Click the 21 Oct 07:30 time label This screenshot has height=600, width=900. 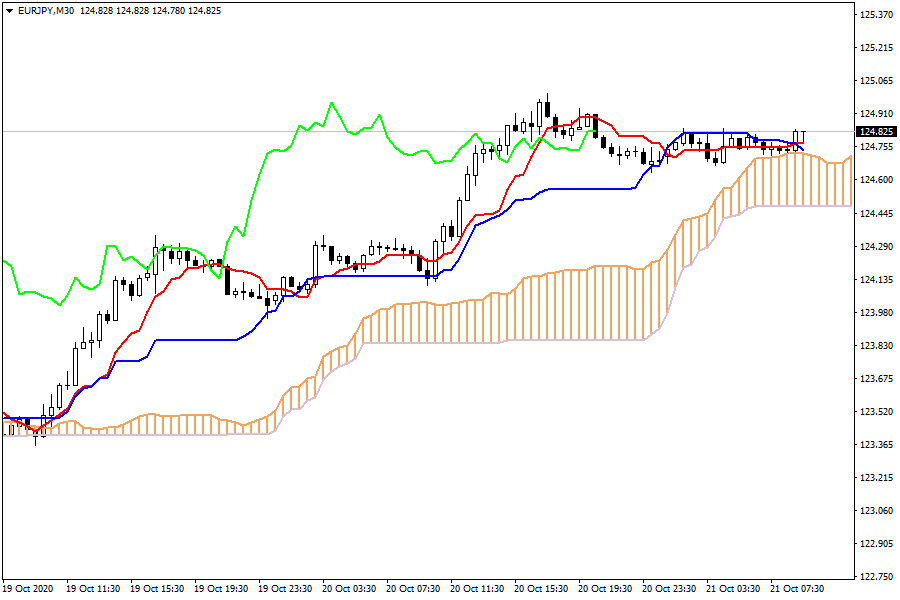pos(800,588)
